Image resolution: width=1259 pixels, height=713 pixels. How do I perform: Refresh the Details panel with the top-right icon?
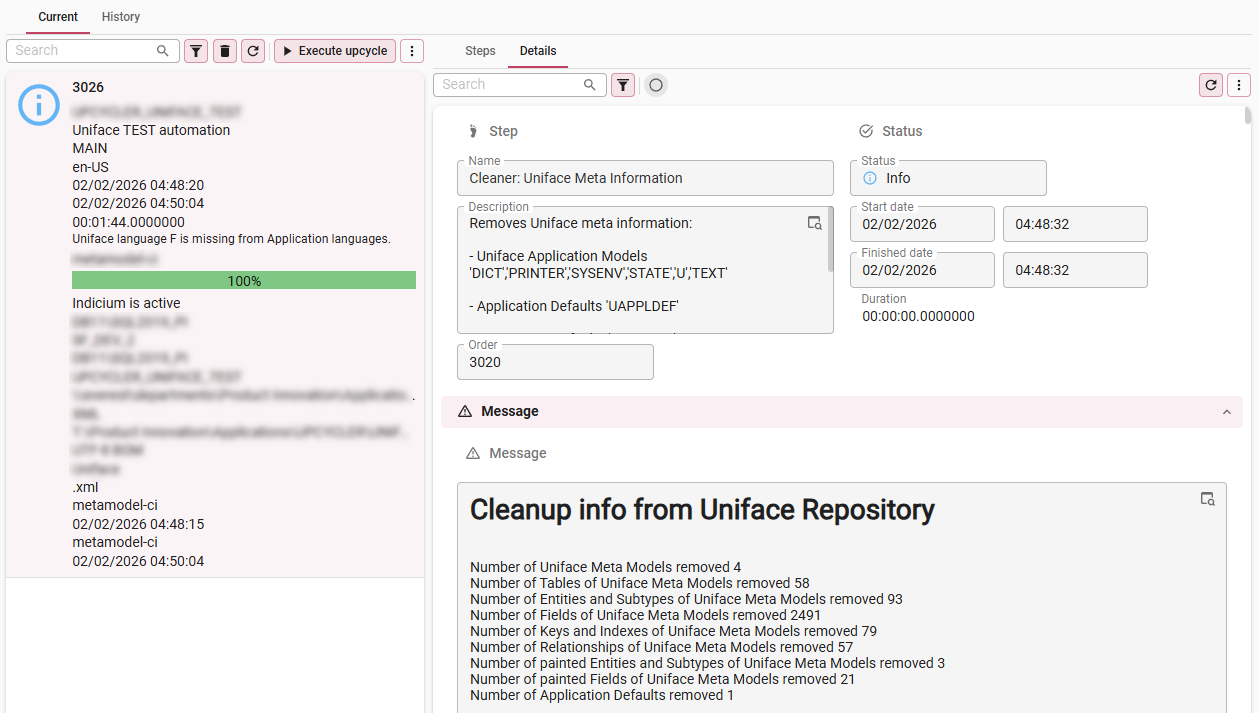(1211, 85)
